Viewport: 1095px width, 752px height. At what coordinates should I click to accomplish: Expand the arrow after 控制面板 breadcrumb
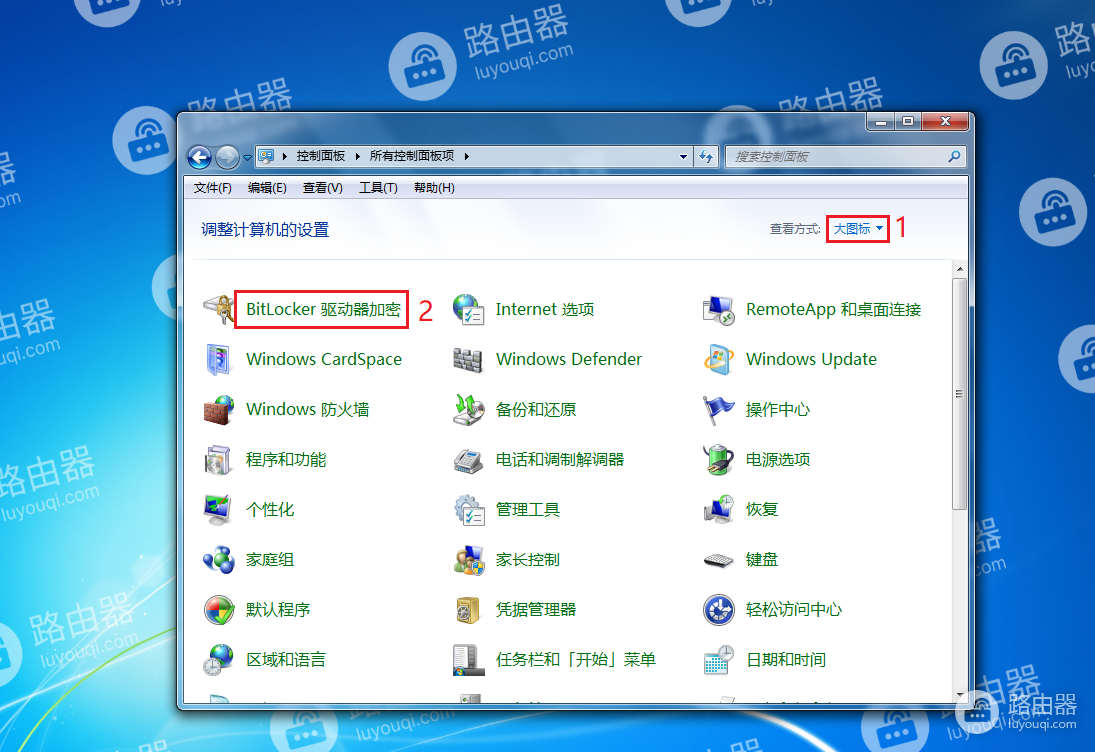(x=358, y=156)
